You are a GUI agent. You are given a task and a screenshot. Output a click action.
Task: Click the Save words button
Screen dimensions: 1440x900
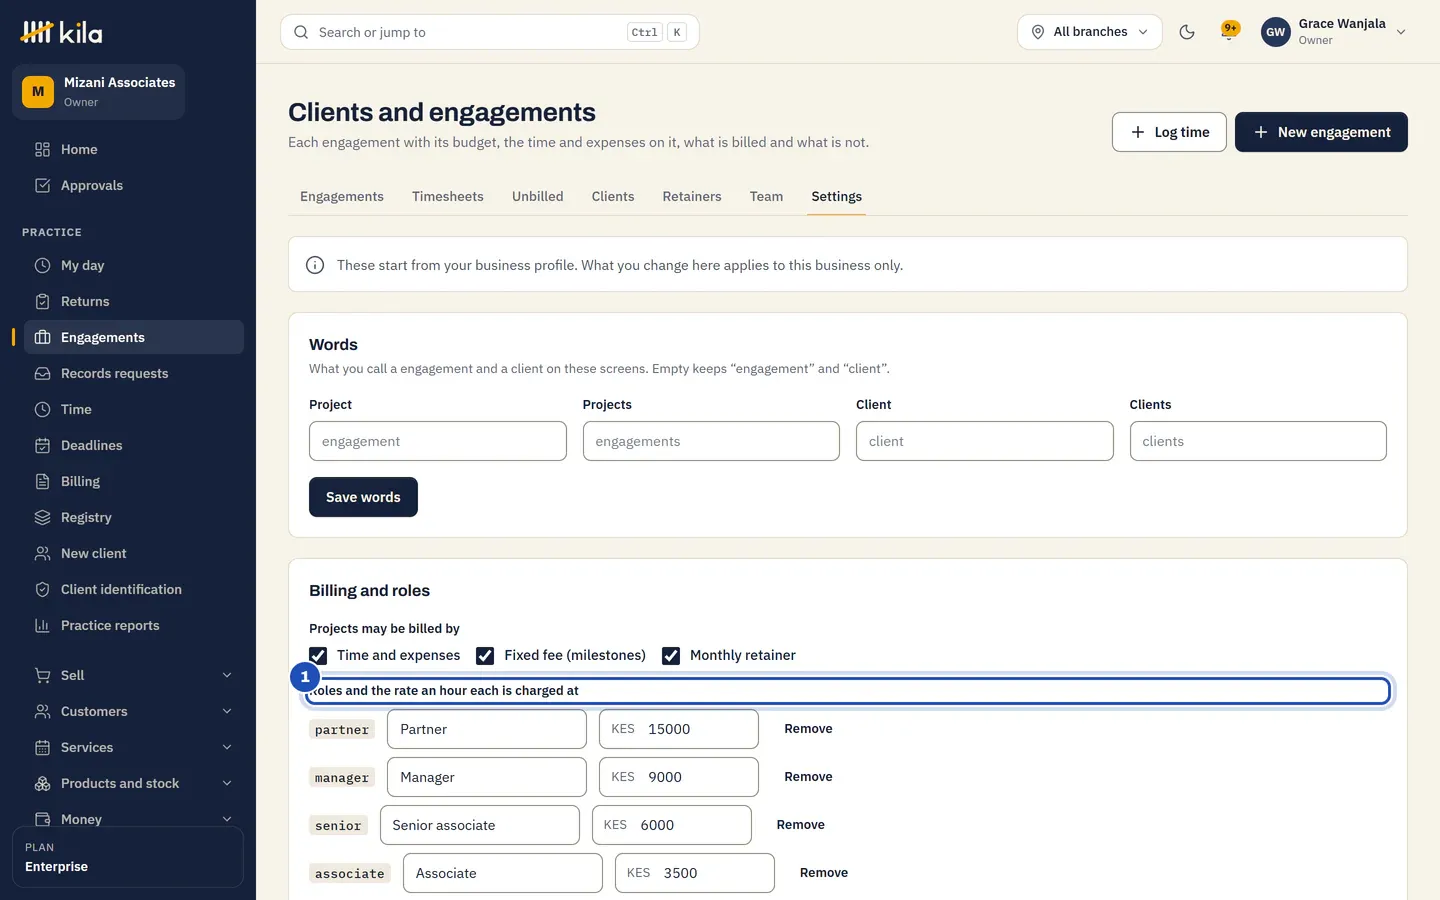pos(363,497)
